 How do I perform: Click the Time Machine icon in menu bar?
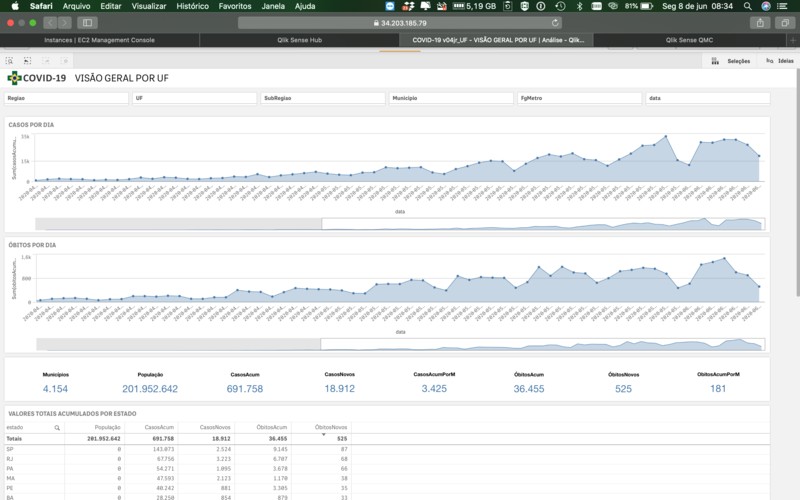(x=560, y=6)
